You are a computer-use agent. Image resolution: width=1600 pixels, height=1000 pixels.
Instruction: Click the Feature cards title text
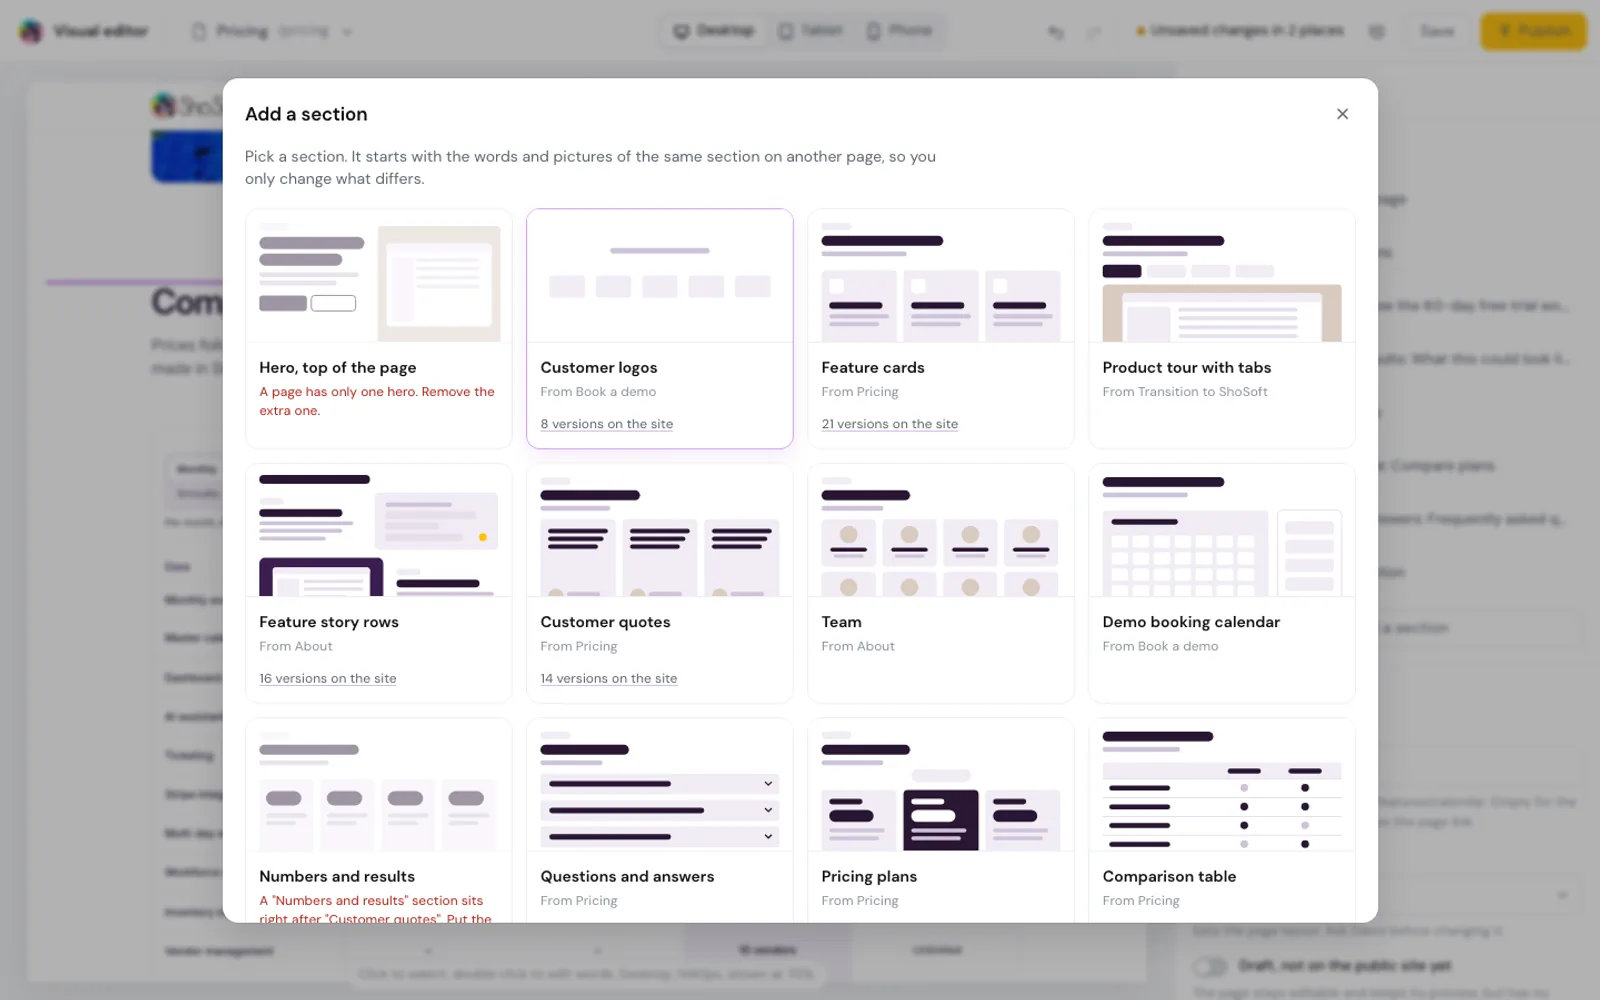pyautogui.click(x=873, y=368)
